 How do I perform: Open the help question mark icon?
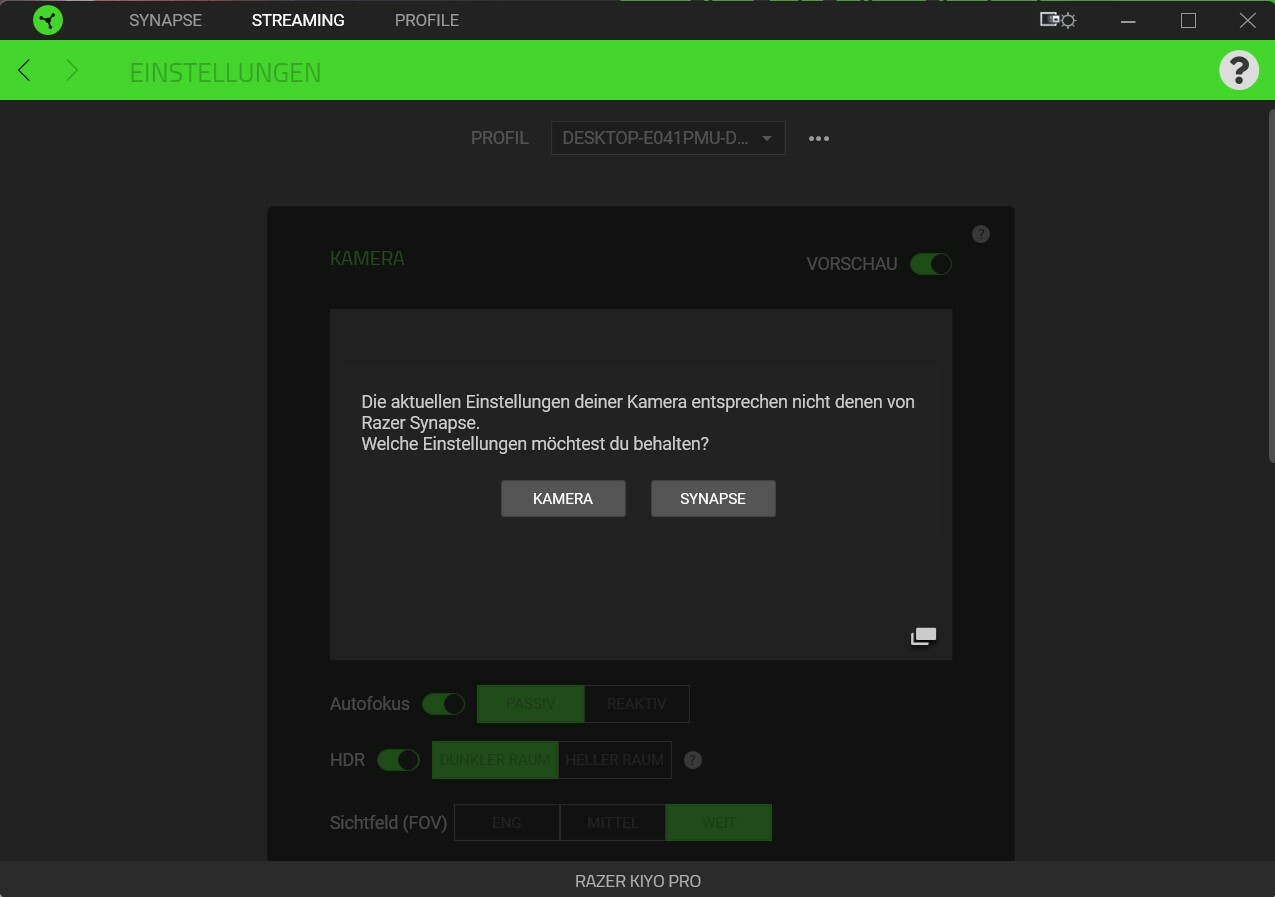pyautogui.click(x=1239, y=70)
